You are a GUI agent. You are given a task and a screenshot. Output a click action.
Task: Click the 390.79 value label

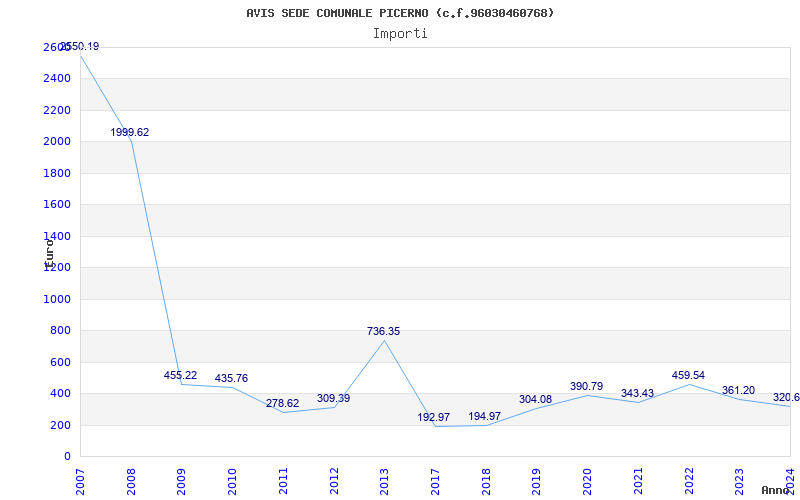(586, 386)
